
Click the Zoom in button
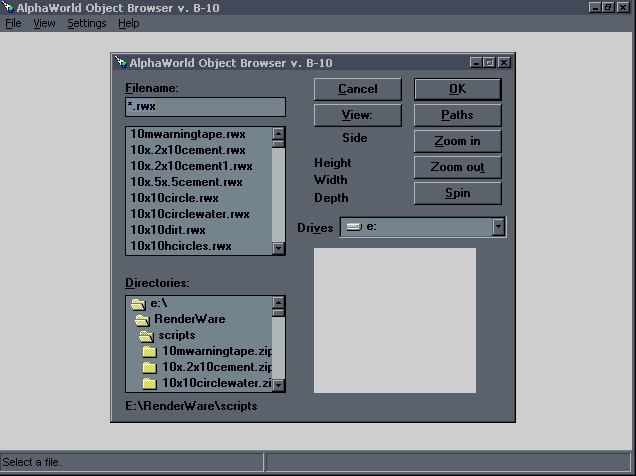click(458, 141)
